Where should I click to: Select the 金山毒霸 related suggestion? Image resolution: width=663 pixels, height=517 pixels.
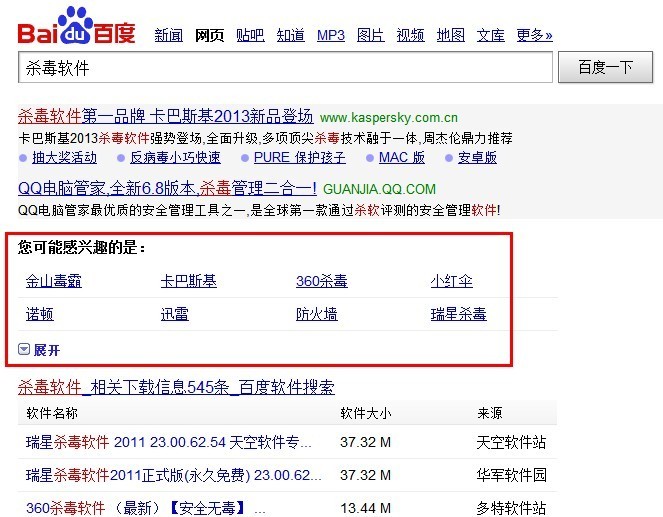click(54, 281)
